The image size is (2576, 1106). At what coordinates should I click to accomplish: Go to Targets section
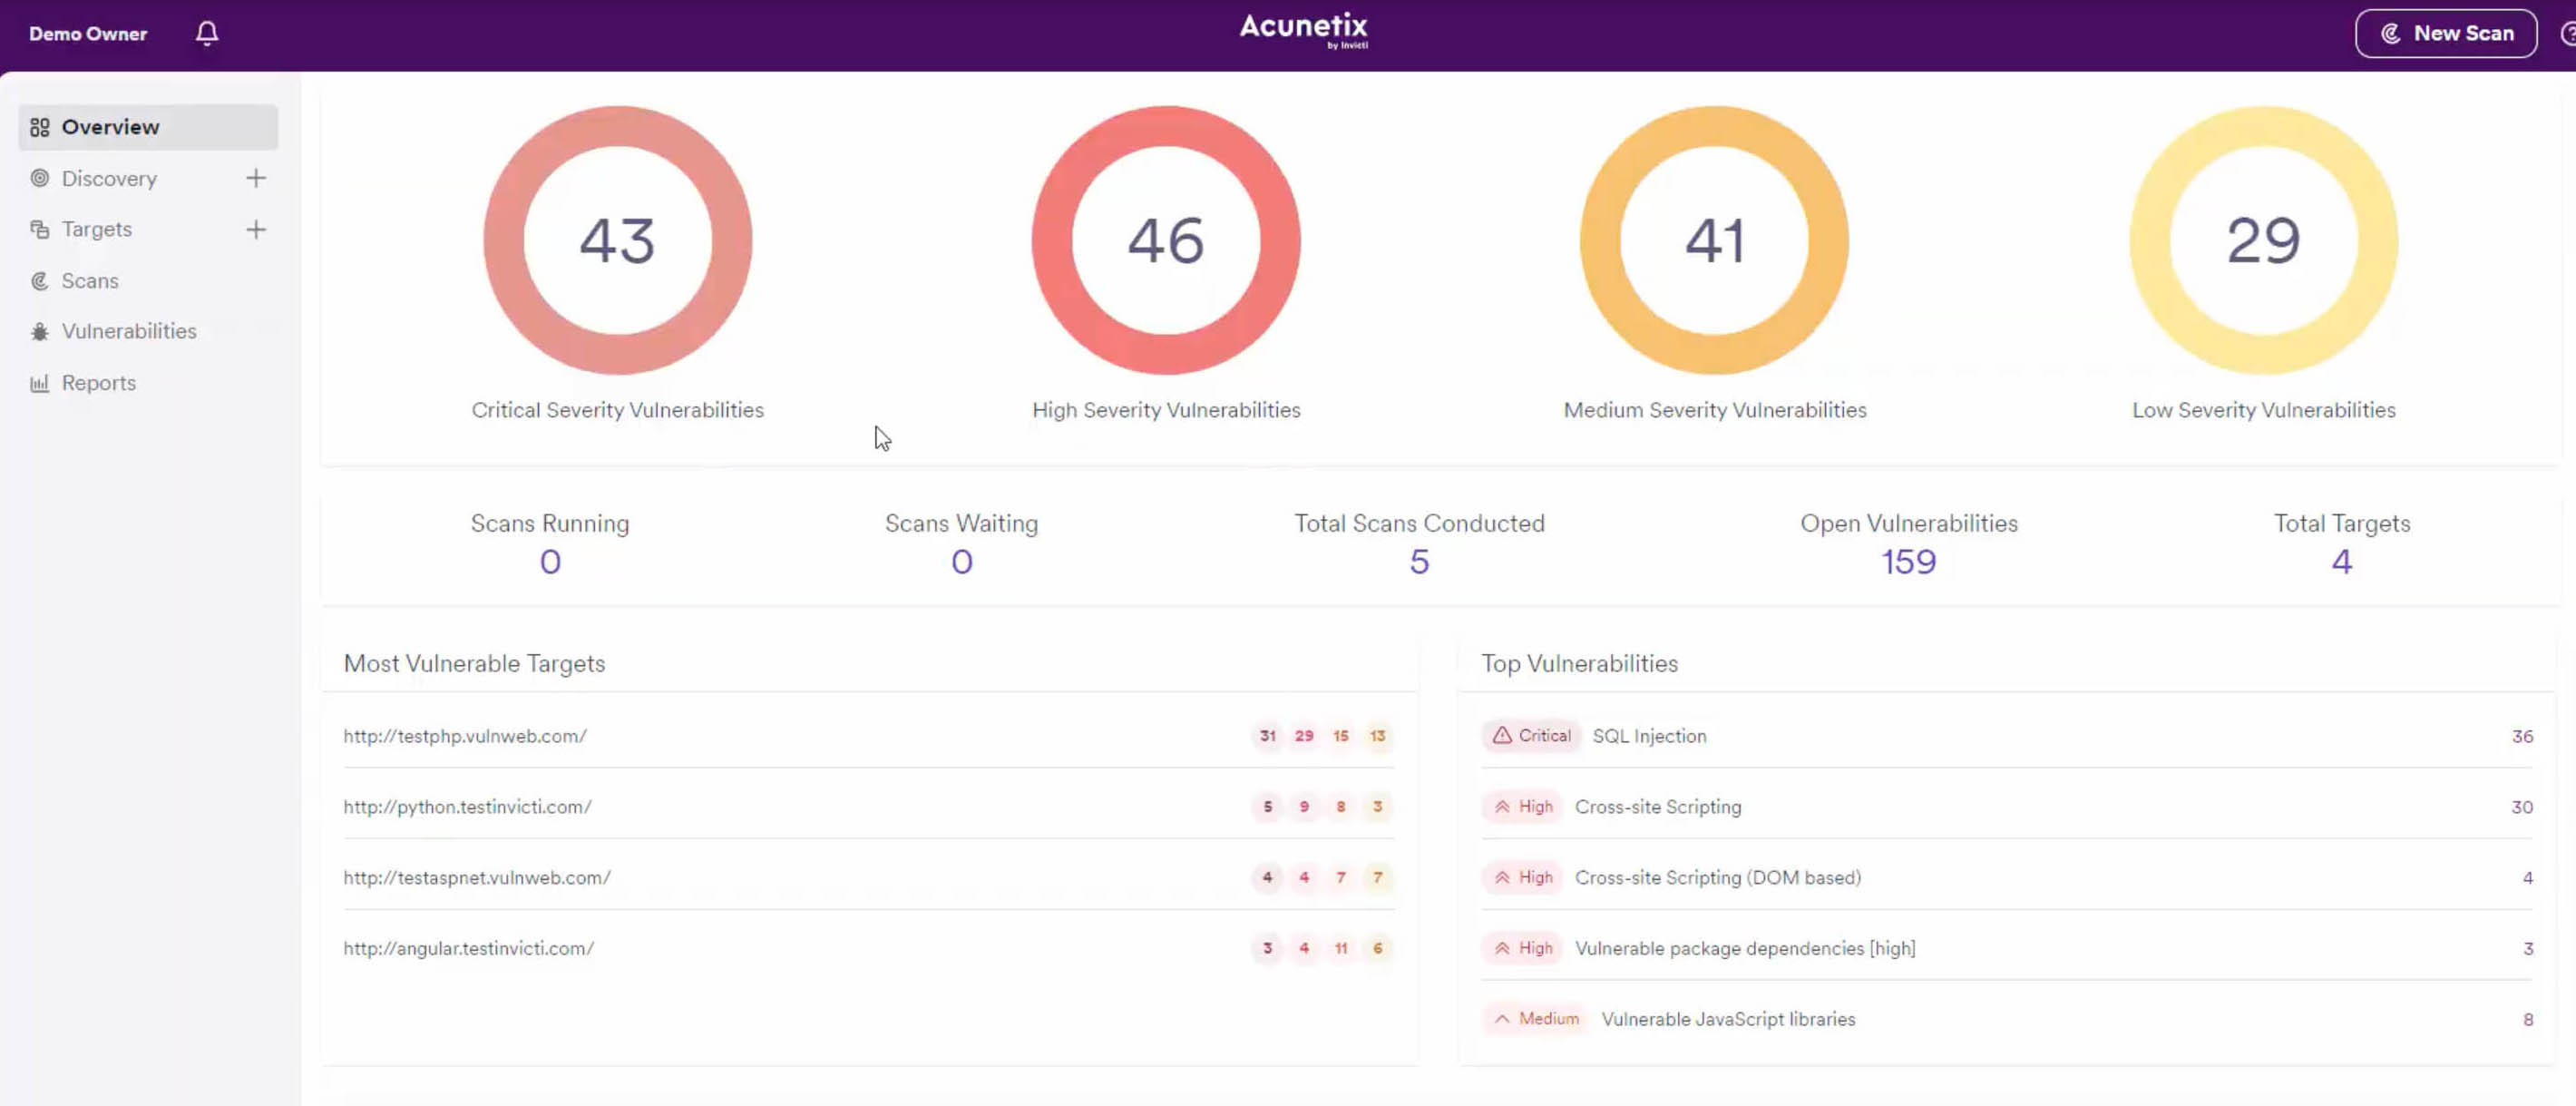97,229
